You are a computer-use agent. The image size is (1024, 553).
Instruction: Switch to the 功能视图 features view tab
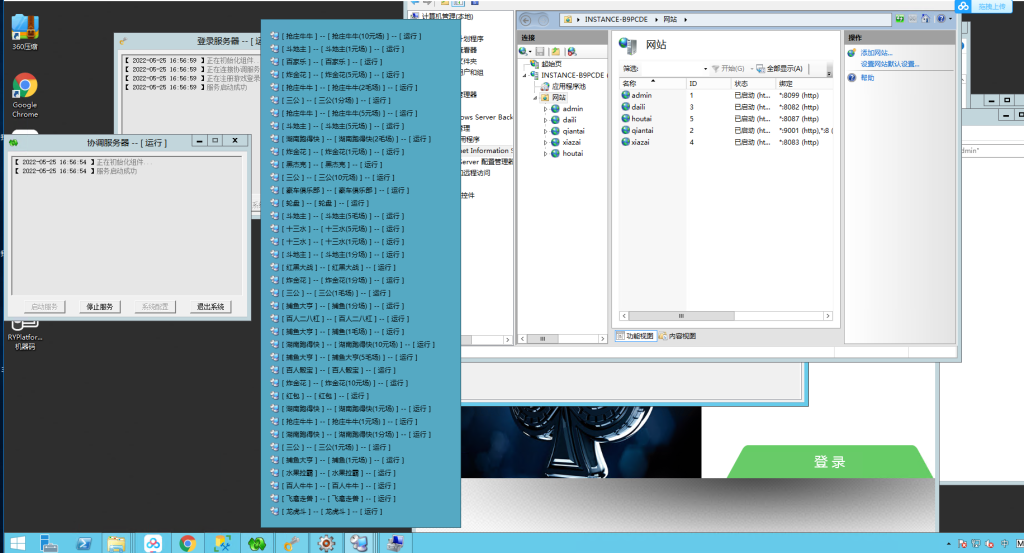tap(636, 336)
